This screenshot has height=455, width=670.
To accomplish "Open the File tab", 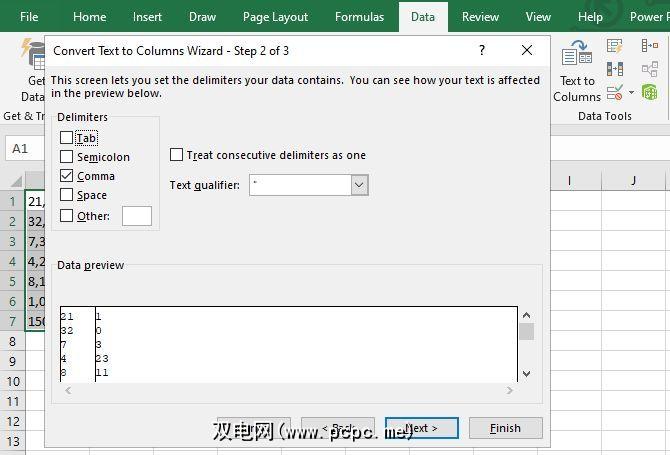I will (29, 17).
